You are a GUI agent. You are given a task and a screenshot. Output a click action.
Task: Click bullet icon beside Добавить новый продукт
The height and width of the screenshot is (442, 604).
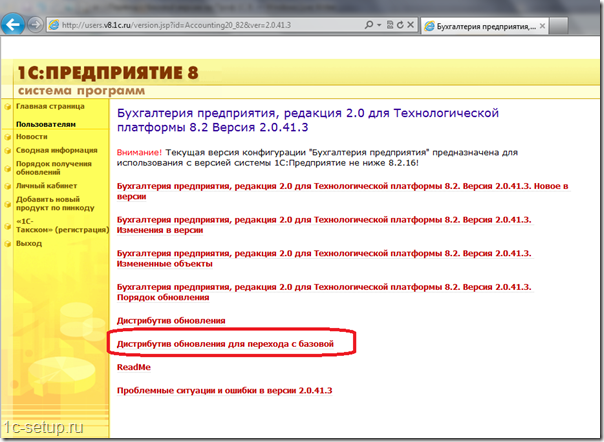(7, 204)
